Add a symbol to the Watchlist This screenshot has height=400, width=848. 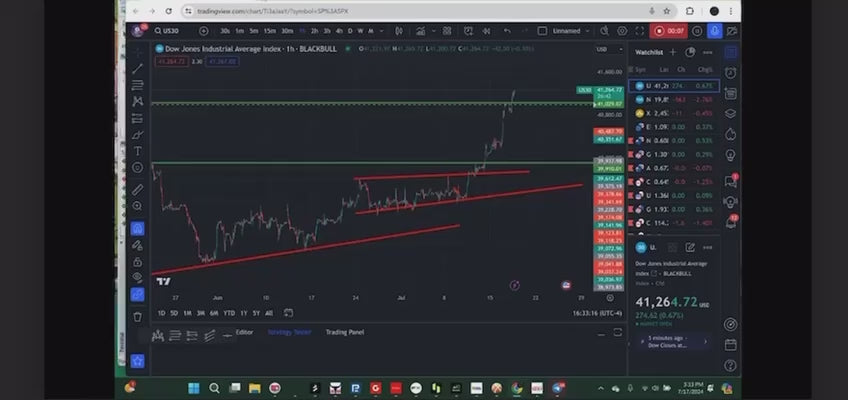click(672, 52)
